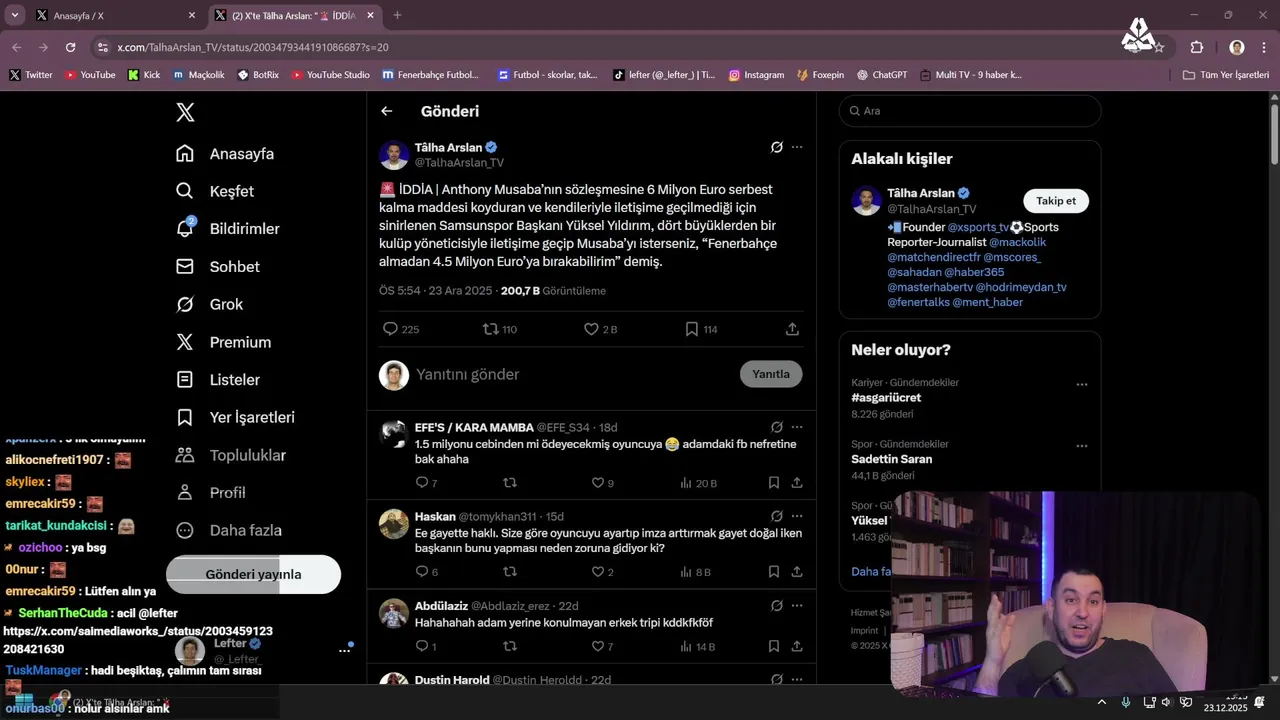Open Yer İşaretleri bookmarks
Image resolution: width=1280 pixels, height=720 pixels.
[x=235, y=417]
